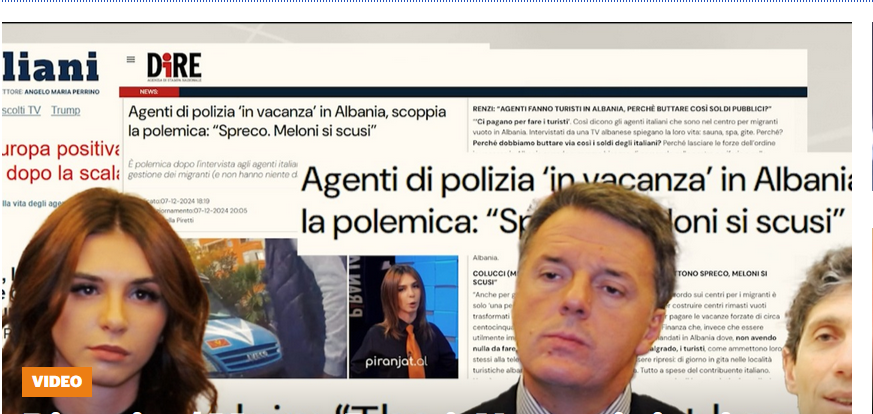This screenshot has height=414, width=873.
Task: Click the DIRE agency logo
Action: coord(174,66)
